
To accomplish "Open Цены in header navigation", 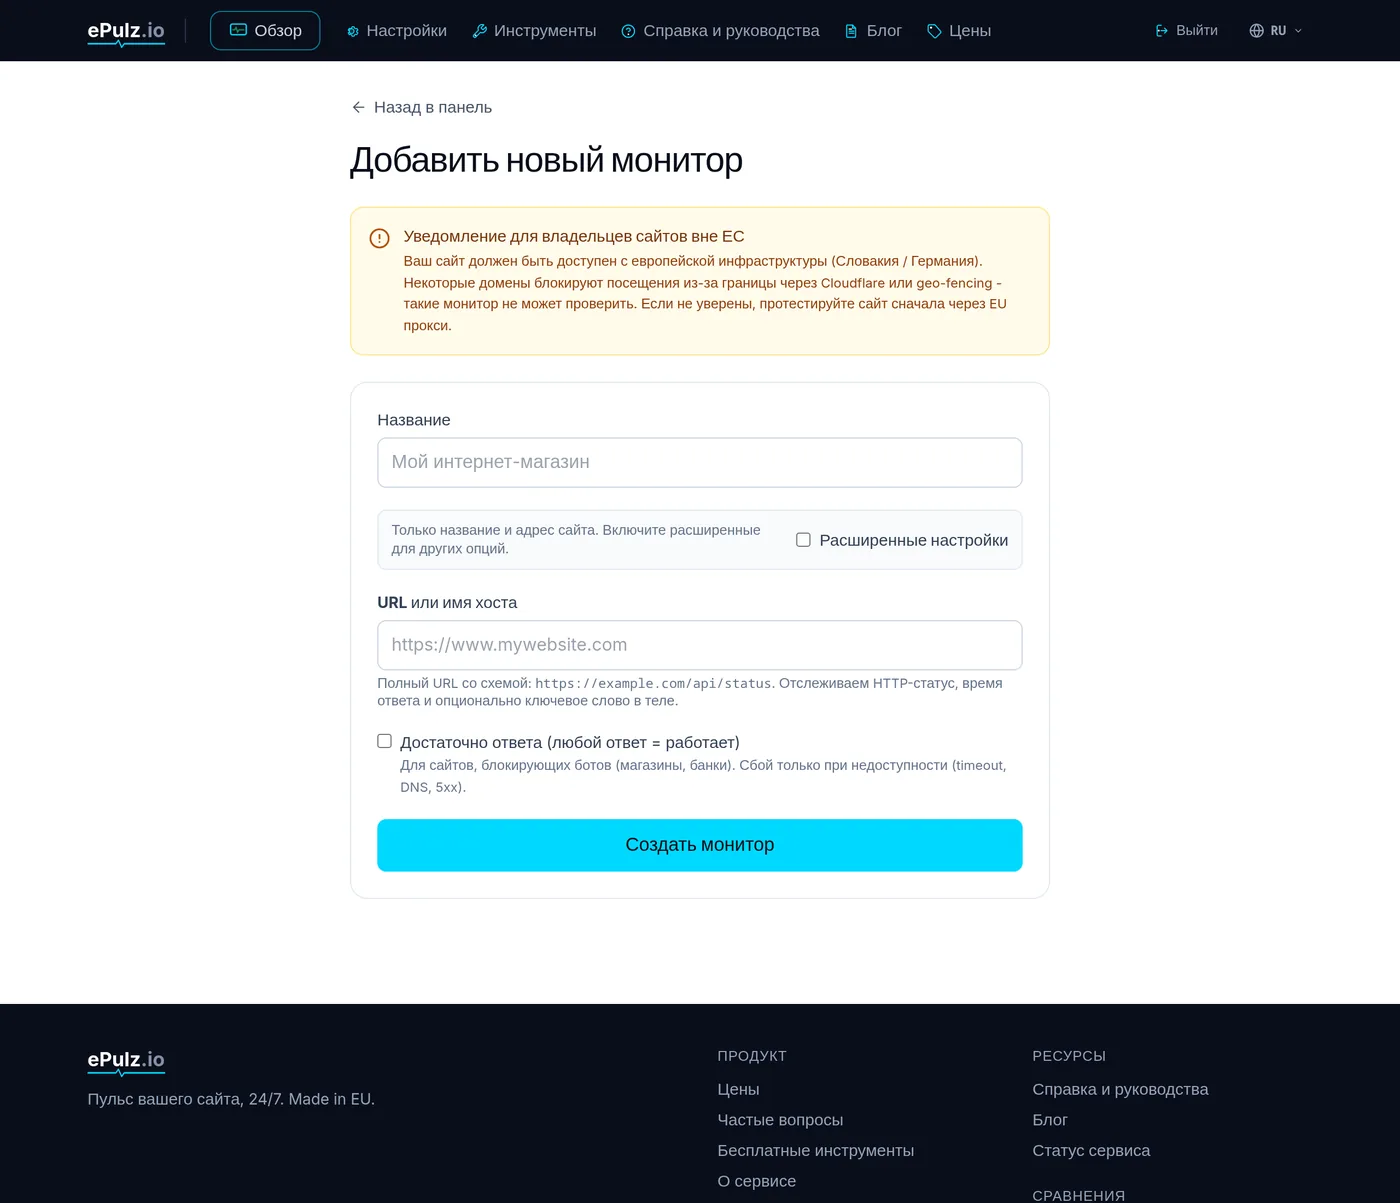I will (959, 31).
